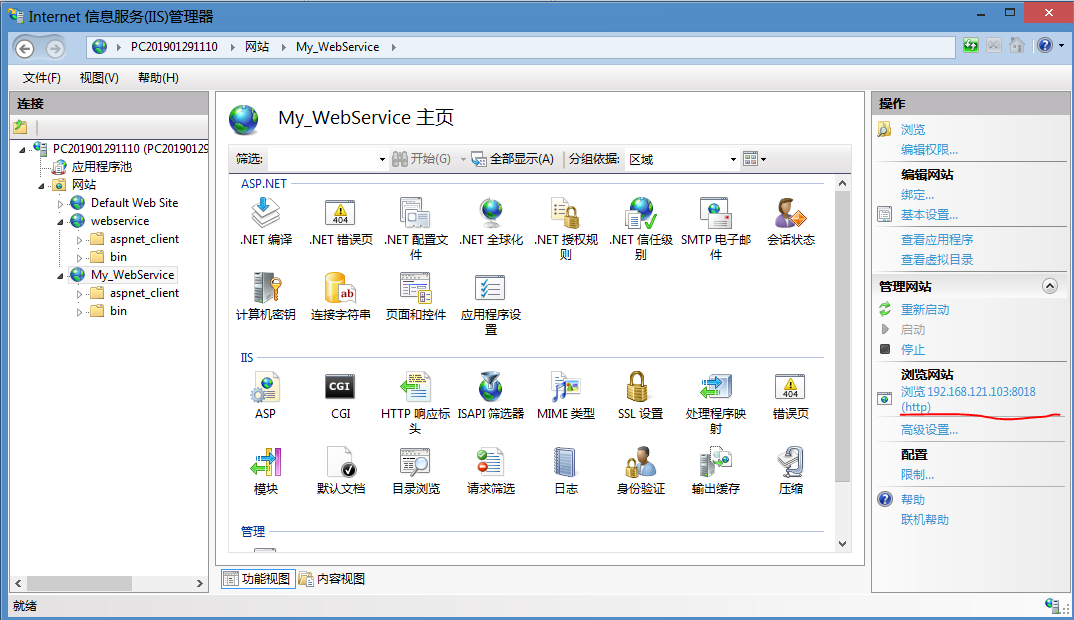Viewport: 1074px width, 620px height.
Task: Open the SSL 设置 feature
Action: click(640, 395)
